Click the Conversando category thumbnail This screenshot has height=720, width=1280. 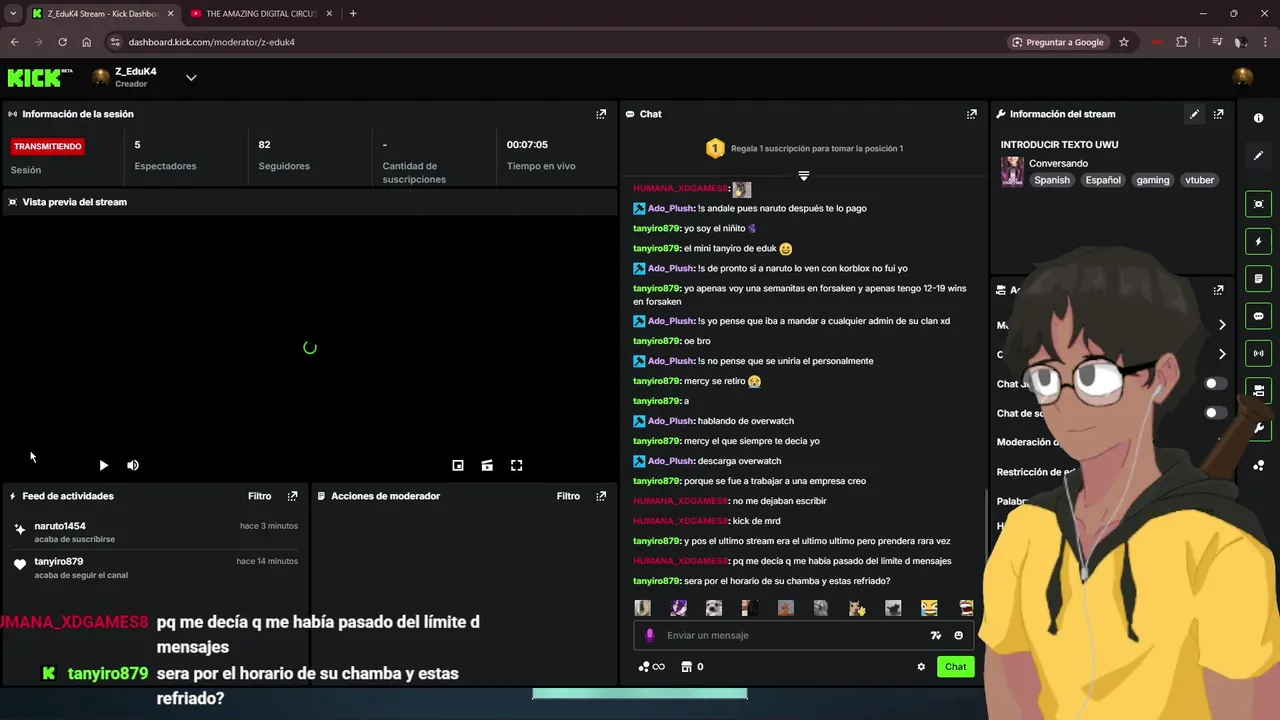click(x=1012, y=171)
